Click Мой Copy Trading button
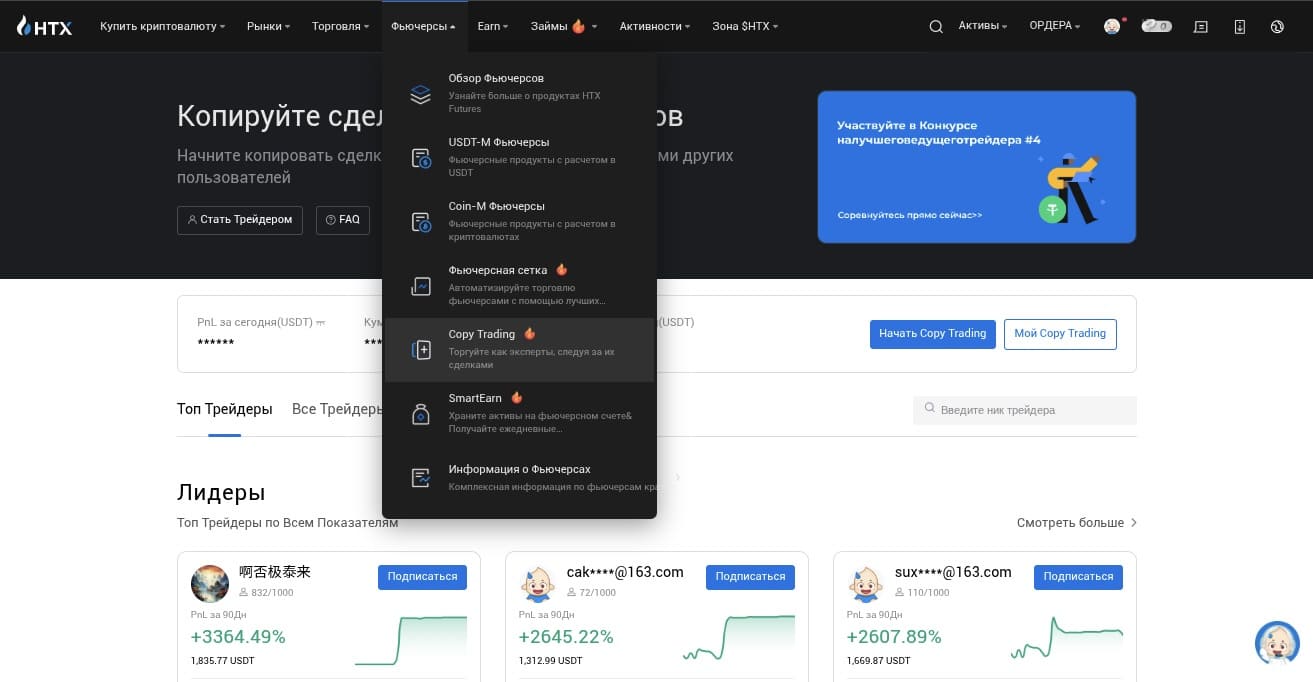This screenshot has width=1313, height=682. tap(1060, 334)
